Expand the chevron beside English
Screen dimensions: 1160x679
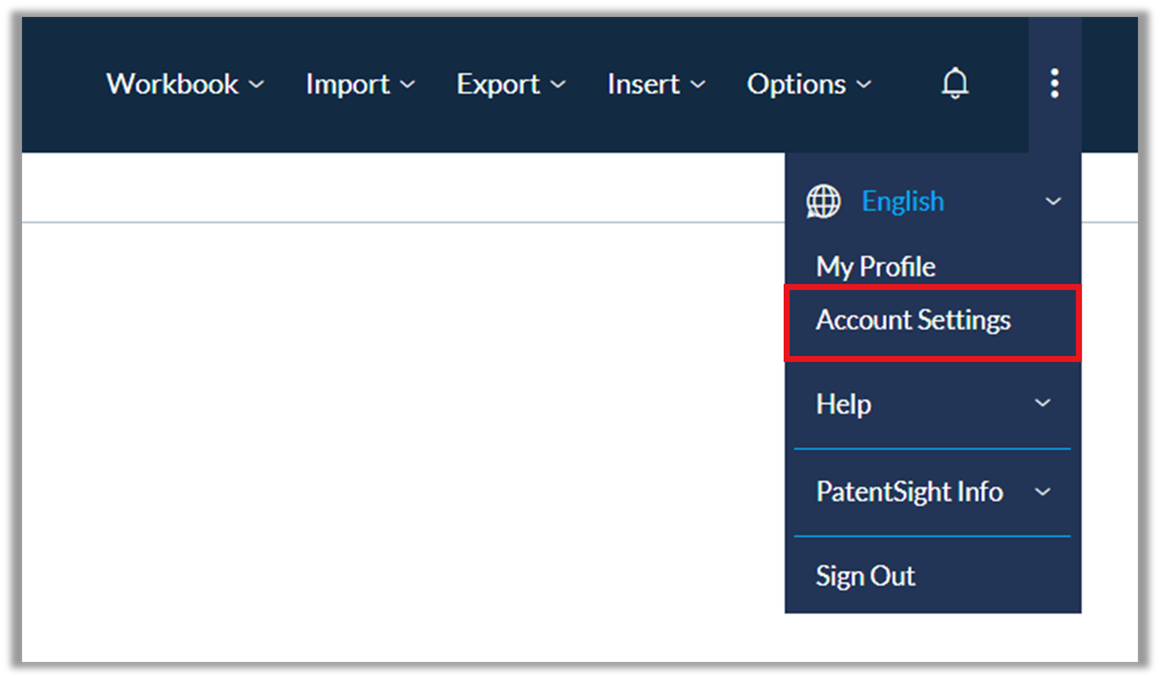(x=1052, y=202)
